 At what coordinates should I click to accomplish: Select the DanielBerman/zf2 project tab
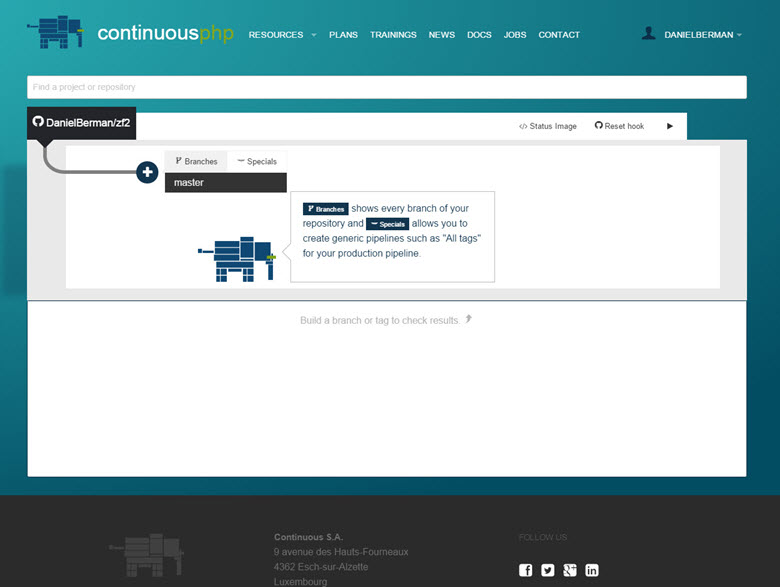tap(82, 123)
